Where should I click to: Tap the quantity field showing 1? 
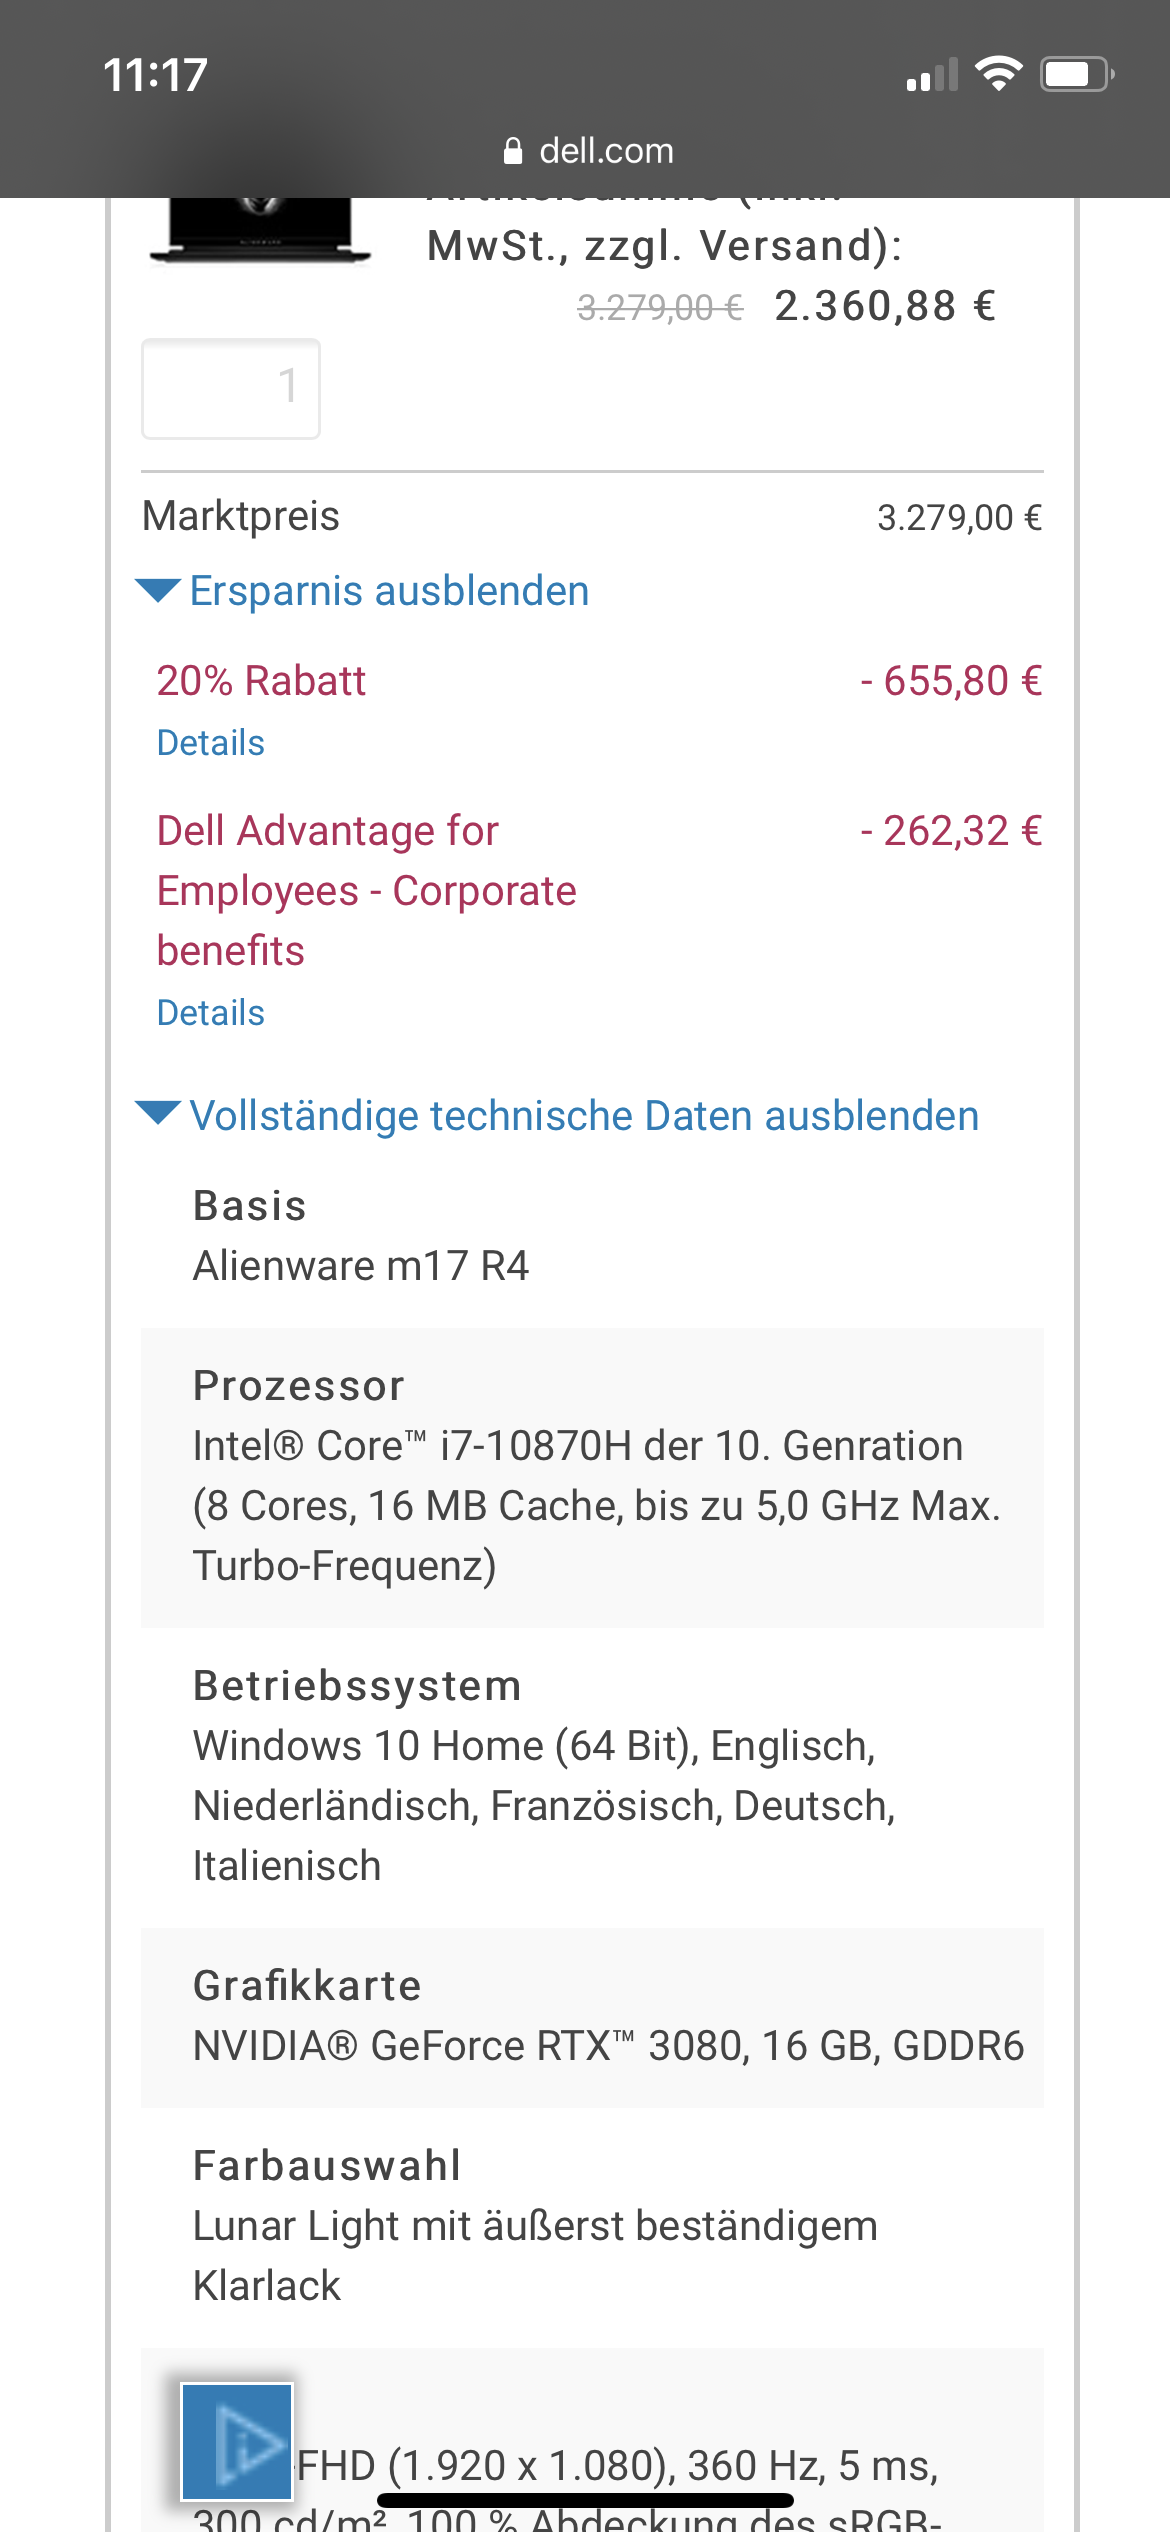tap(231, 388)
